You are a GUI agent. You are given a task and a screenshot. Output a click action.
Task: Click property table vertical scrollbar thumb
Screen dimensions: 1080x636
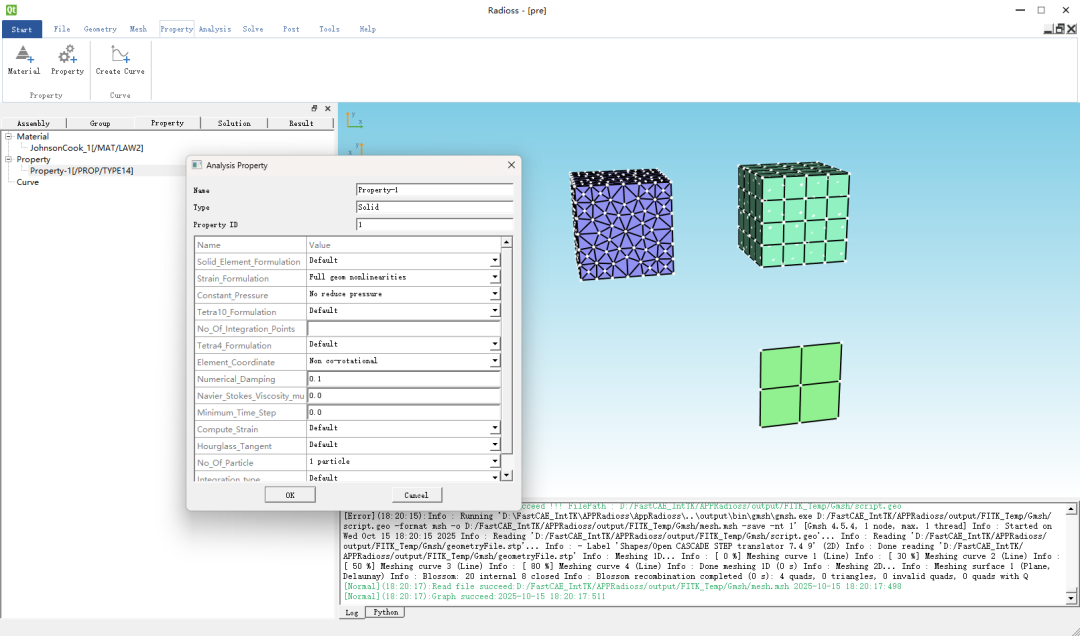(x=507, y=350)
